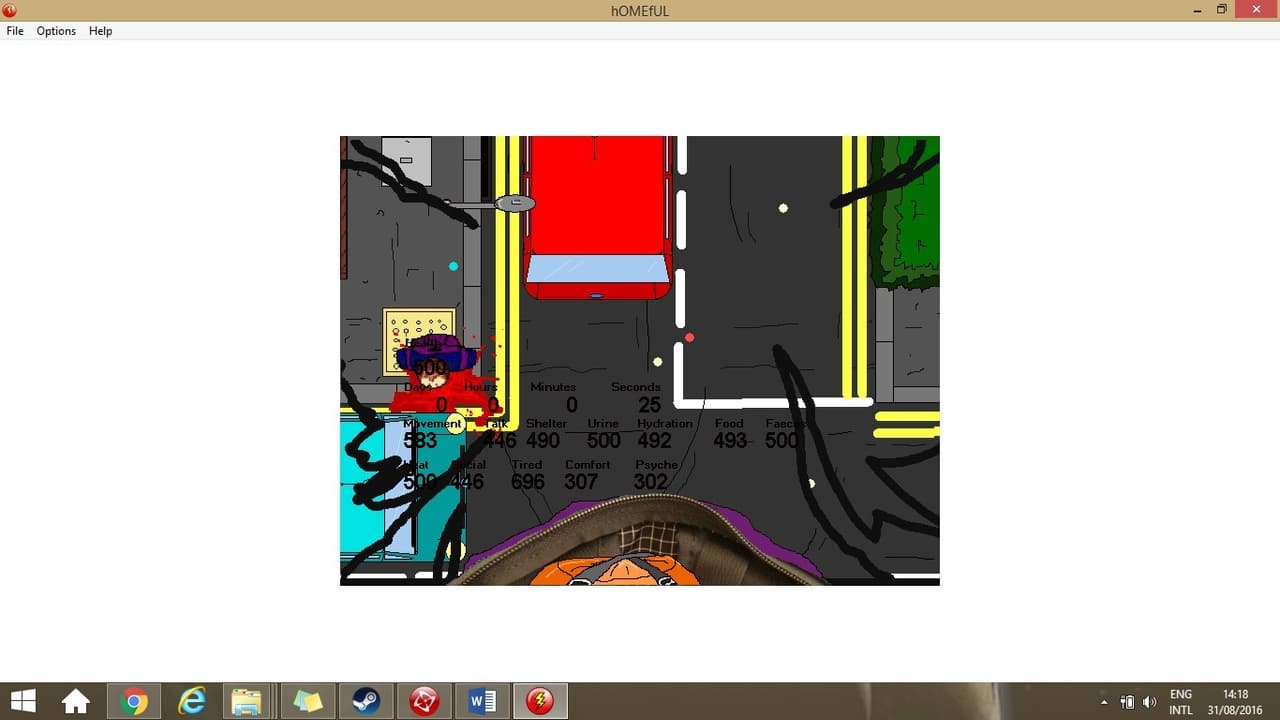Click the manhole cover on the road
1280x720 pixels.
515,203
